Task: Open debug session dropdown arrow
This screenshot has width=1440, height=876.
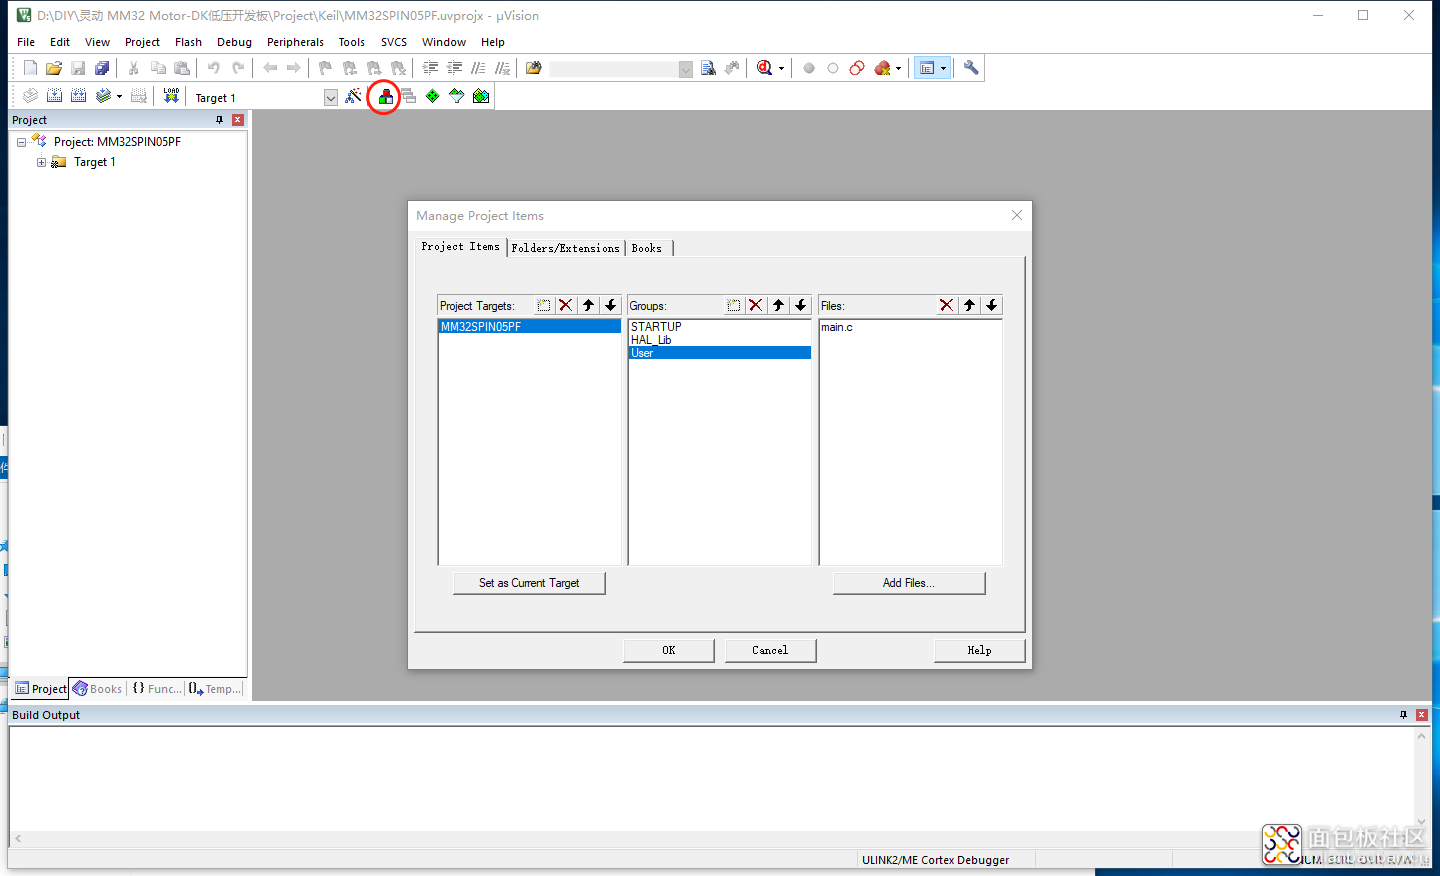Action: click(x=781, y=69)
